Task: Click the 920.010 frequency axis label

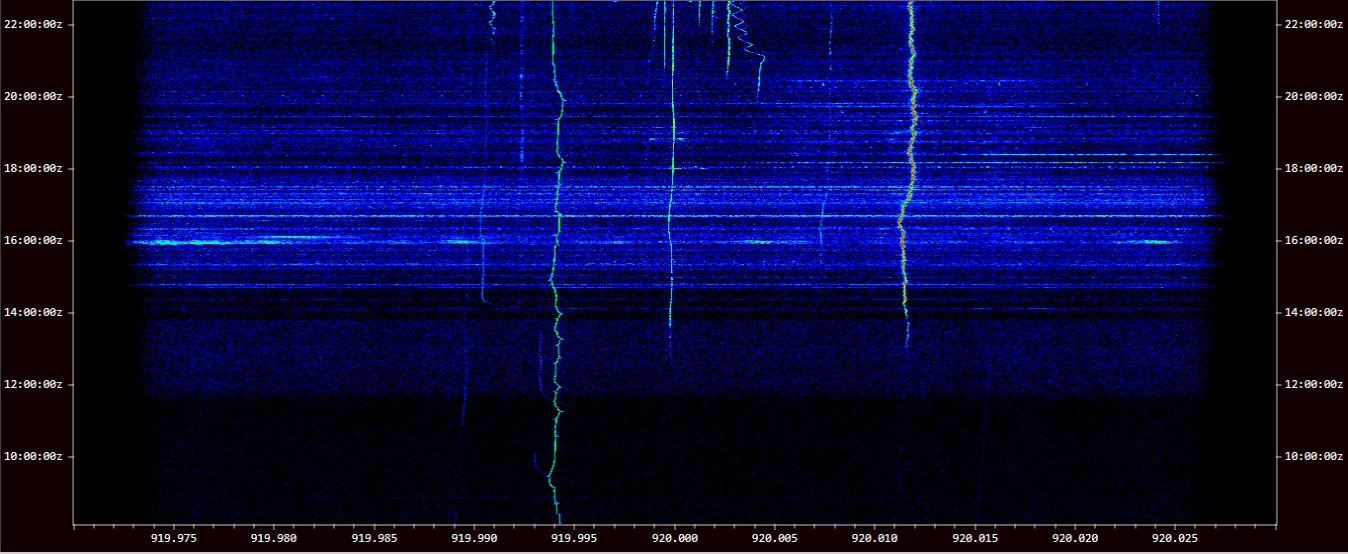Action: (874, 537)
